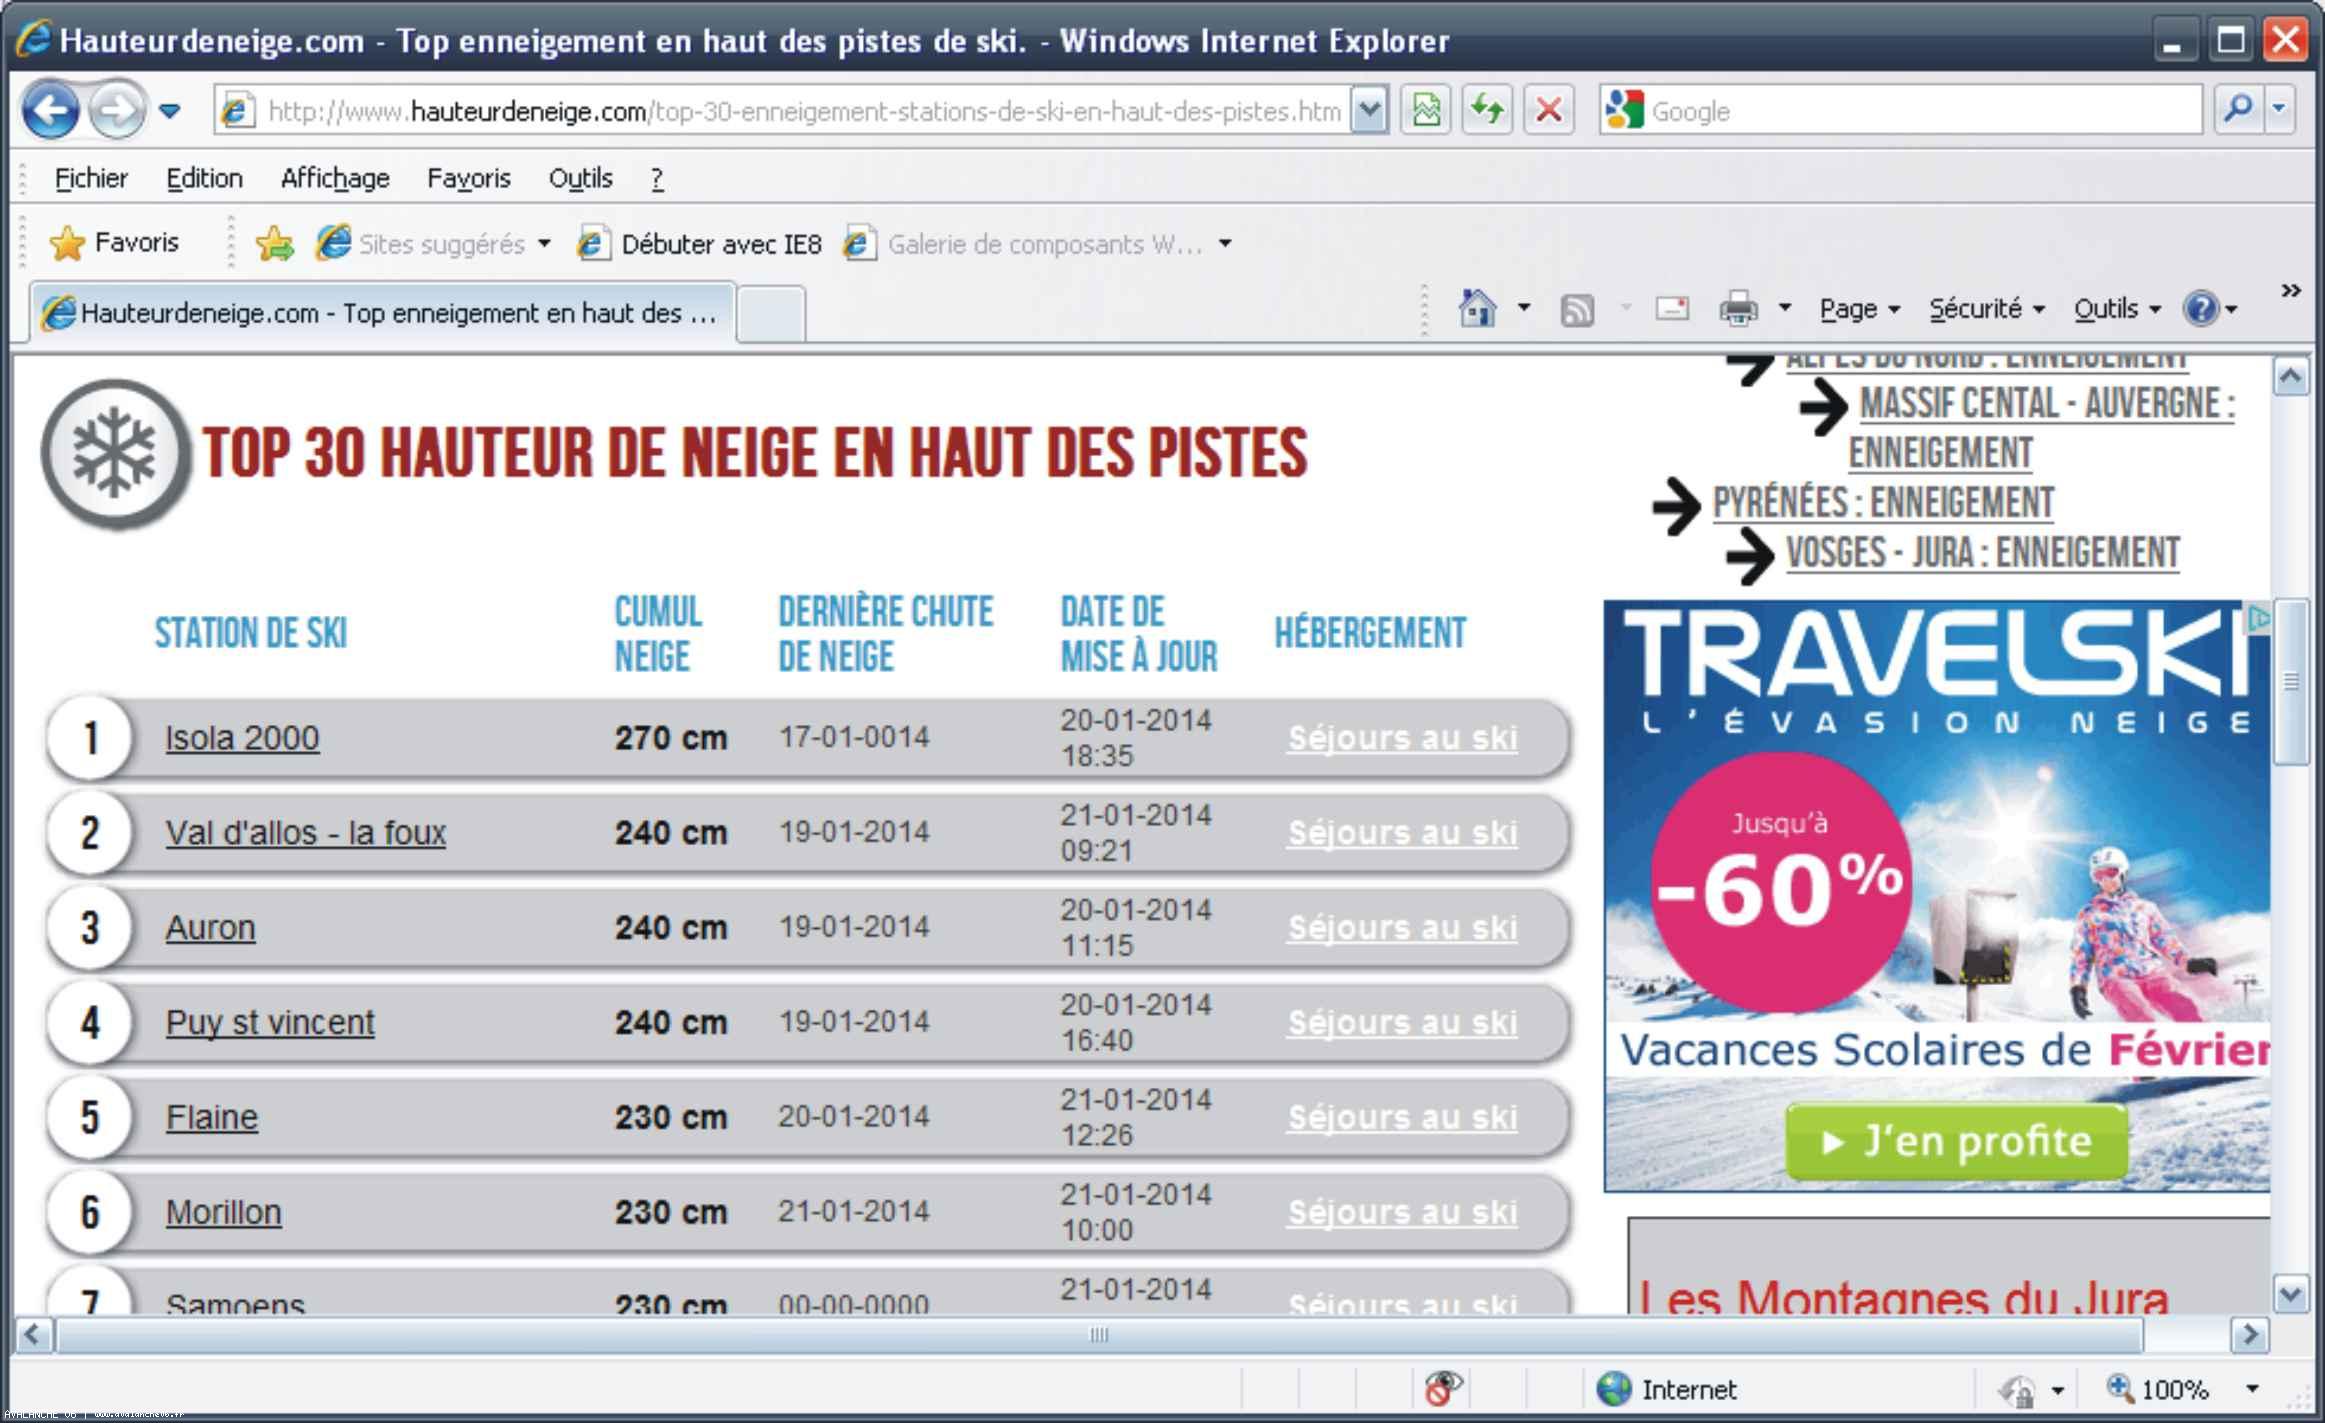This screenshot has height=1423, width=2325.
Task: Open Flaine station link
Action: 211,1118
